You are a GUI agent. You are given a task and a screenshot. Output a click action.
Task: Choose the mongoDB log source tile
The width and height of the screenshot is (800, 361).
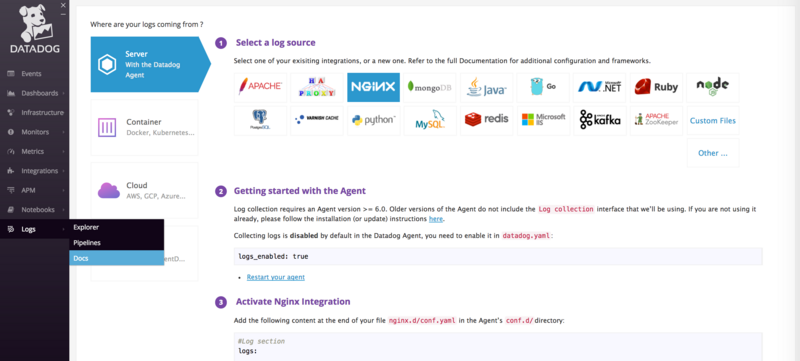coord(430,87)
